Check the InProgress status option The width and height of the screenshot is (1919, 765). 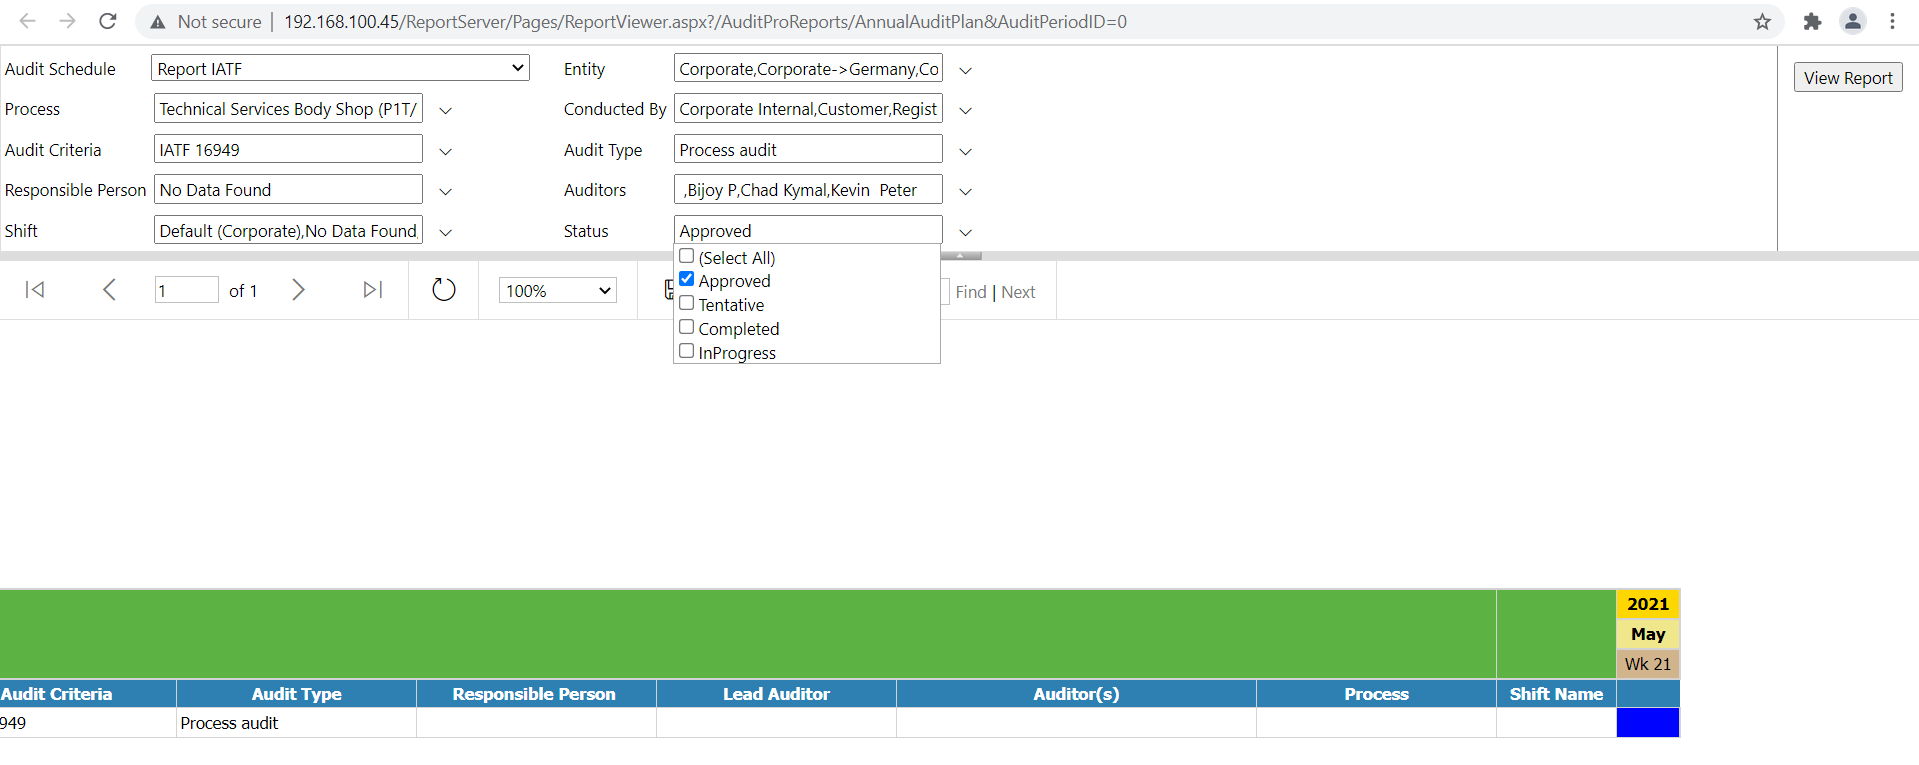[687, 351]
